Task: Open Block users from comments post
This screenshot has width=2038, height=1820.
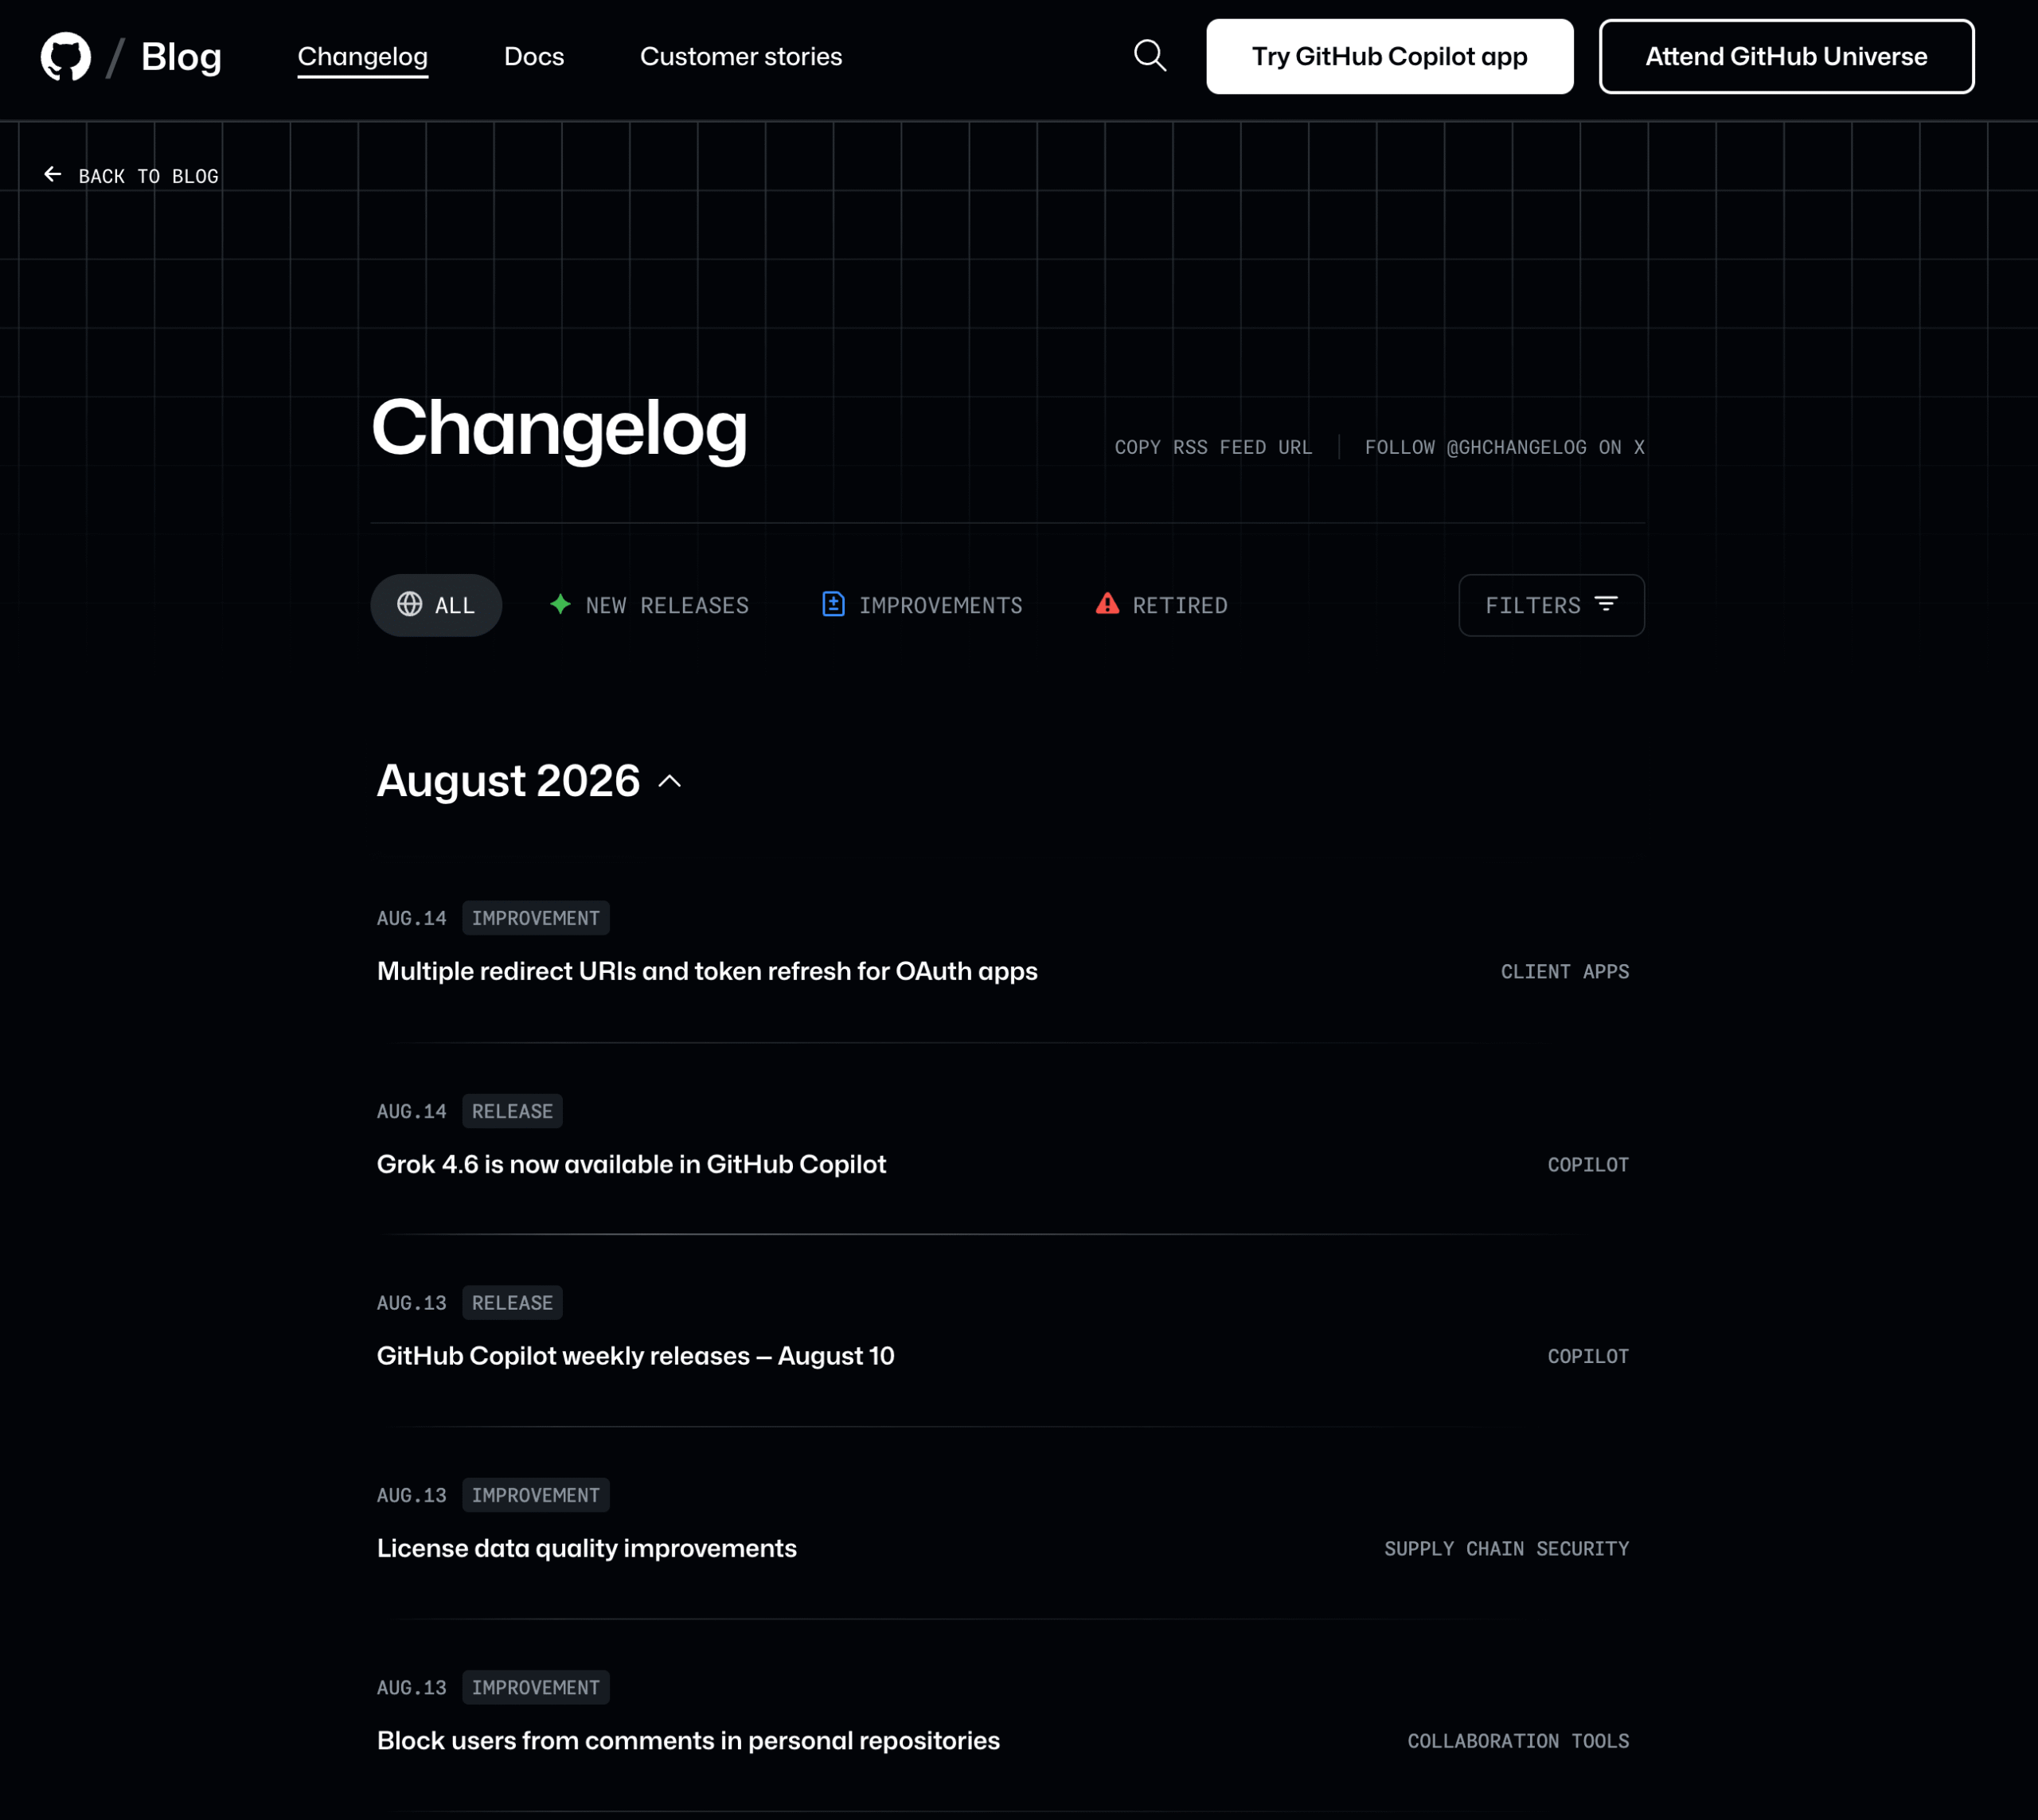Action: (688, 1740)
